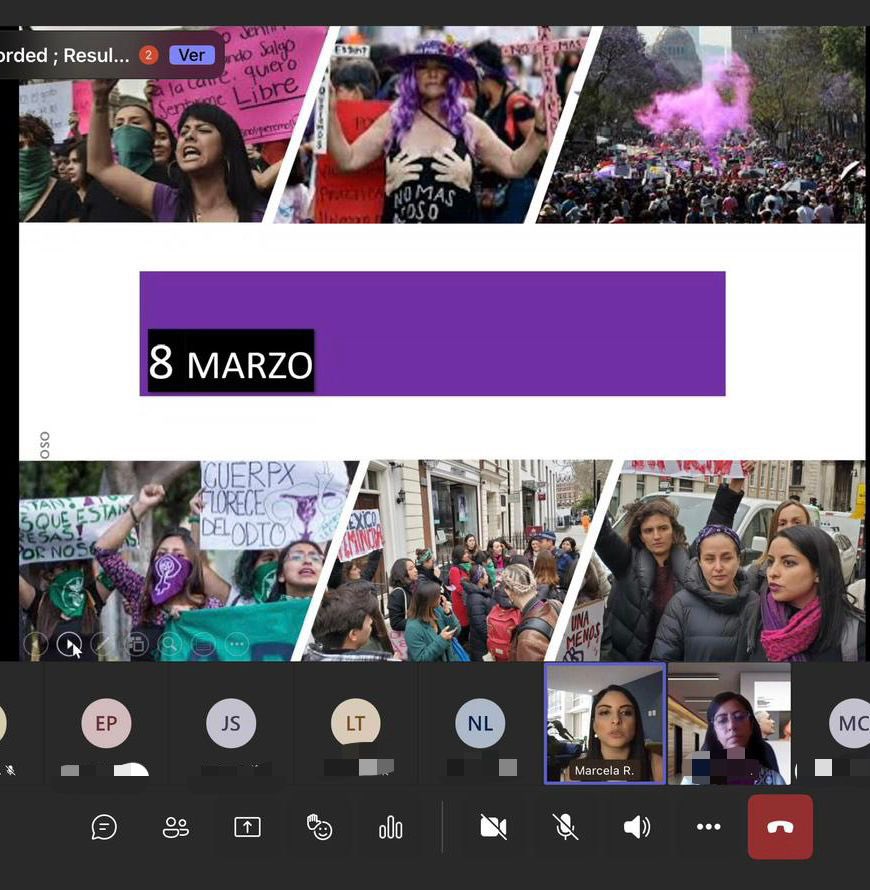Activate the slideshow zoom magnifier
This screenshot has width=870, height=890.
click(x=170, y=644)
